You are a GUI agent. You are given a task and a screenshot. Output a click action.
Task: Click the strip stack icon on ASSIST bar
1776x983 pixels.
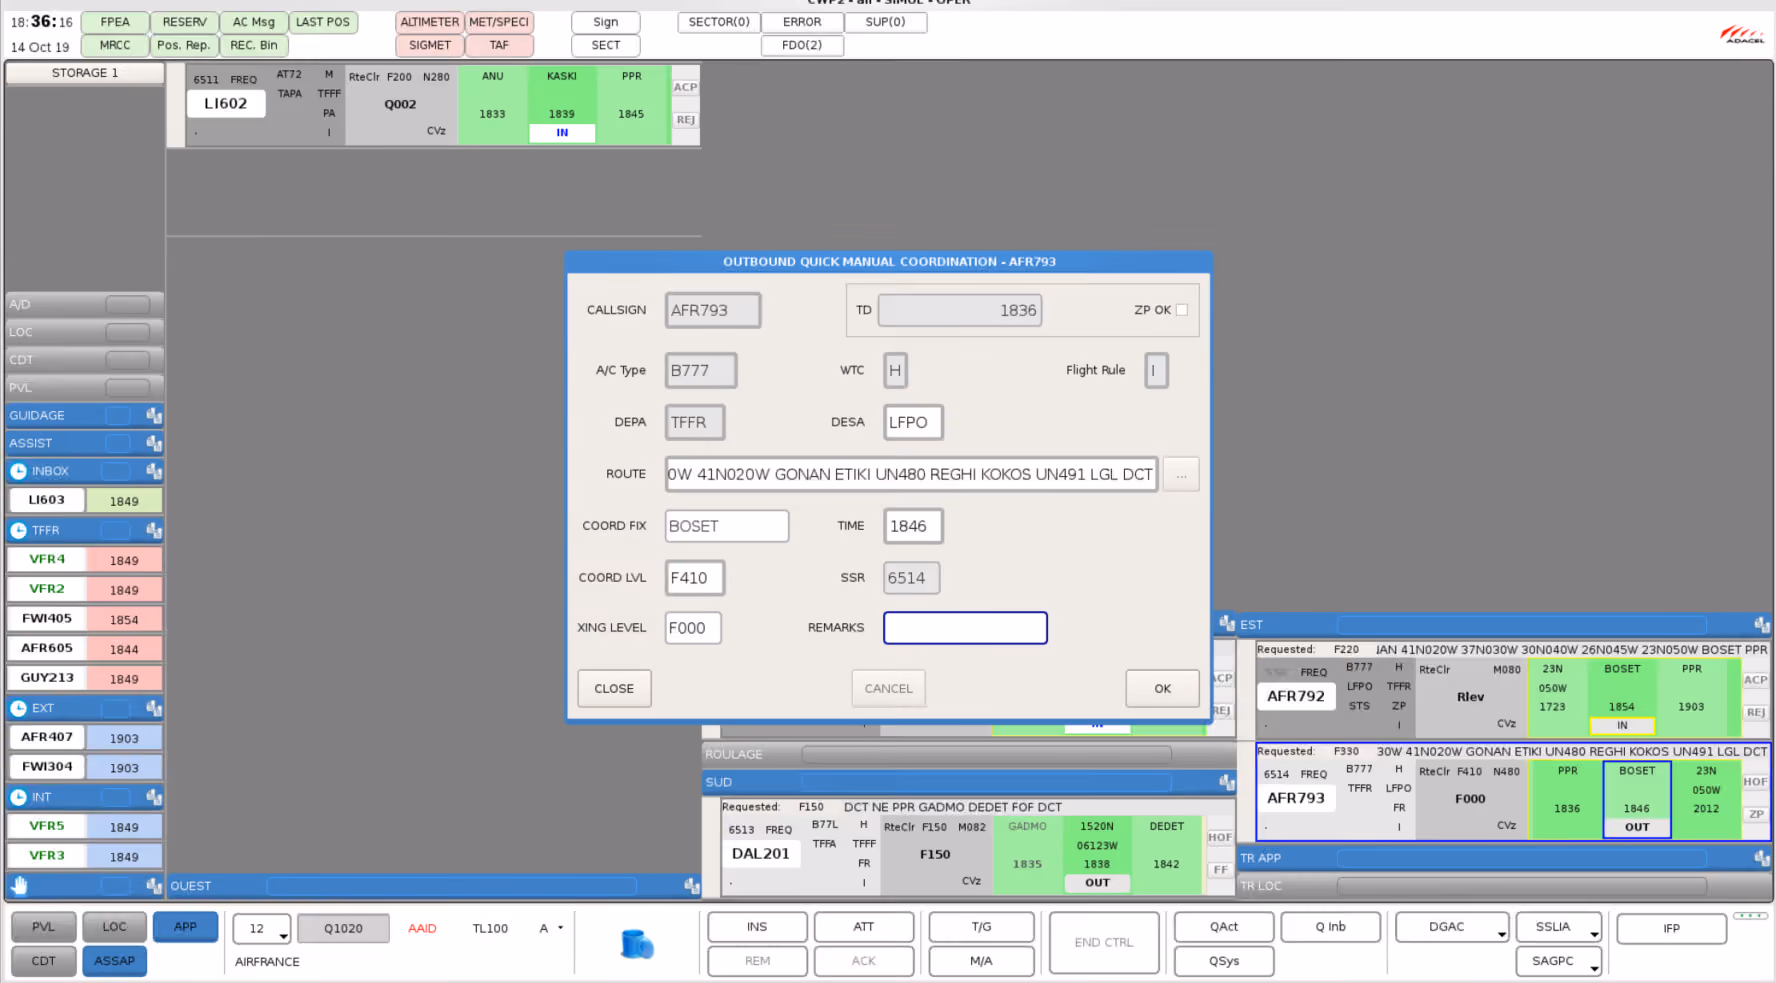click(x=154, y=443)
